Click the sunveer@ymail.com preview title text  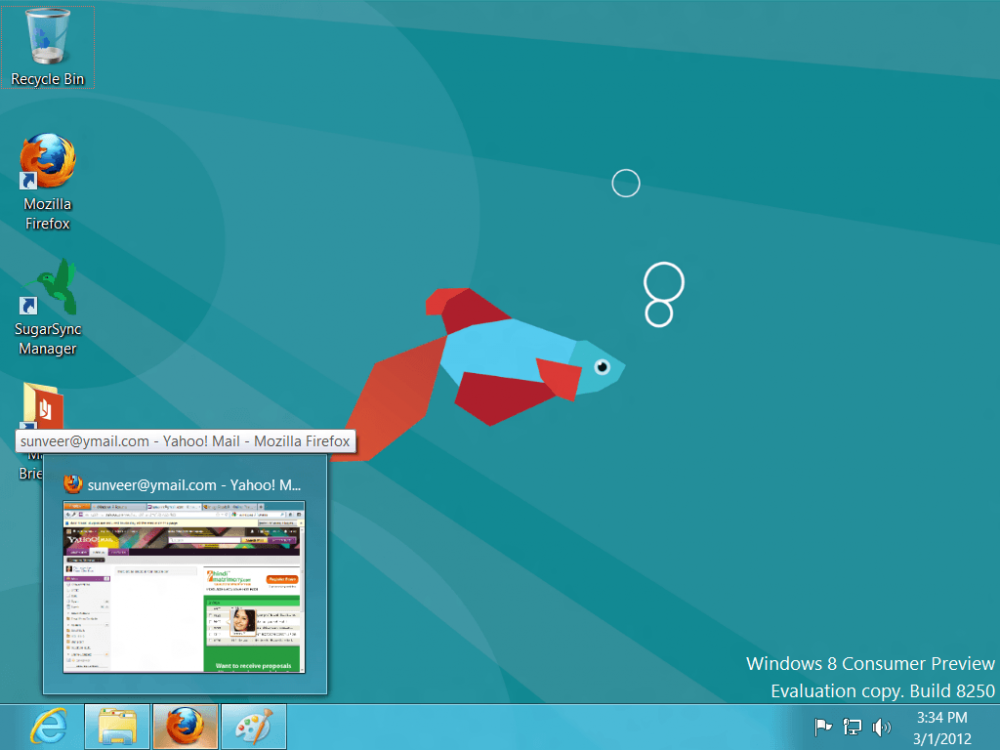pyautogui.click(x=194, y=485)
